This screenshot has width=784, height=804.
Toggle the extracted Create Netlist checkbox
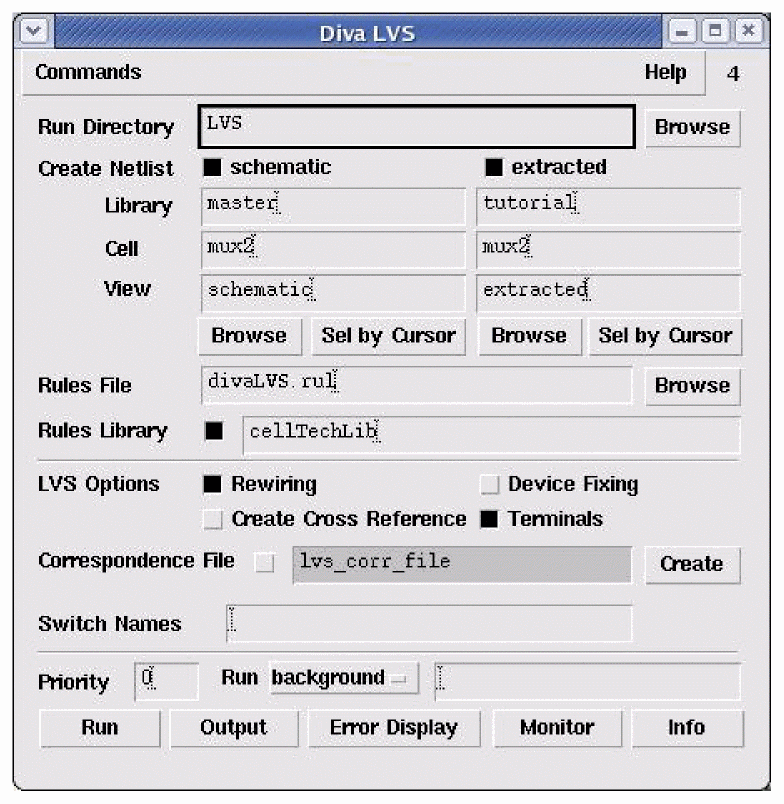[x=494, y=167]
